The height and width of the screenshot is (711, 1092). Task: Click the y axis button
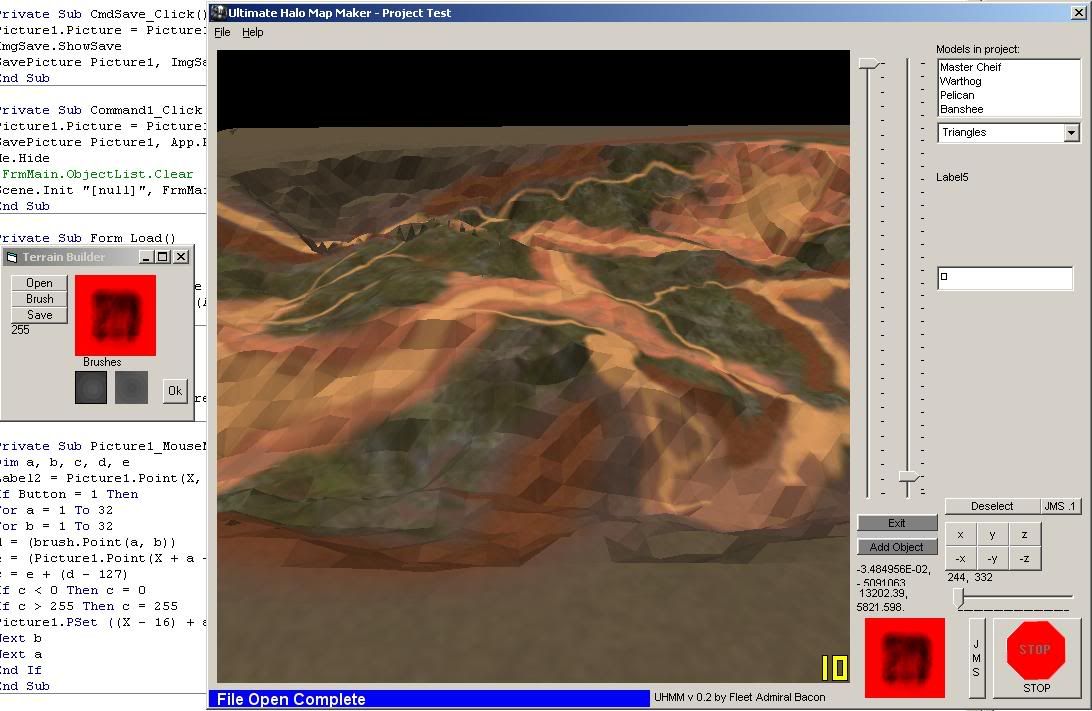[992, 535]
